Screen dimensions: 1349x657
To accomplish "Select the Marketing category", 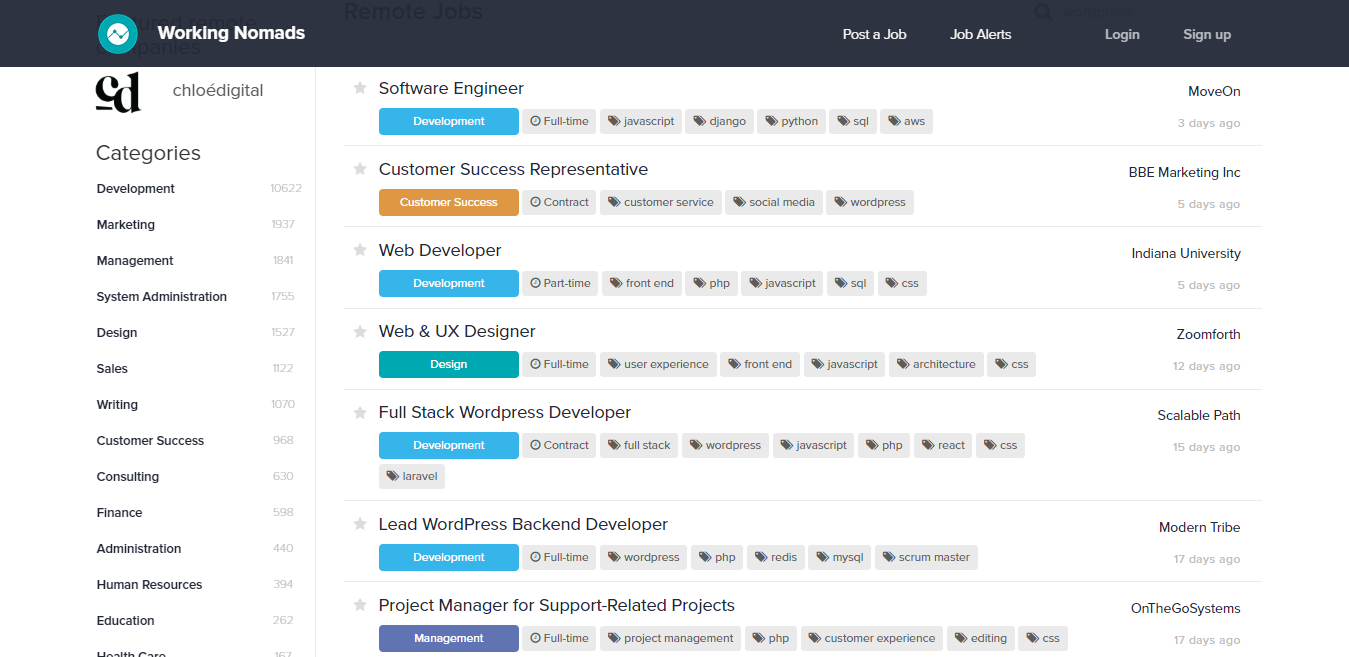I will point(125,224).
